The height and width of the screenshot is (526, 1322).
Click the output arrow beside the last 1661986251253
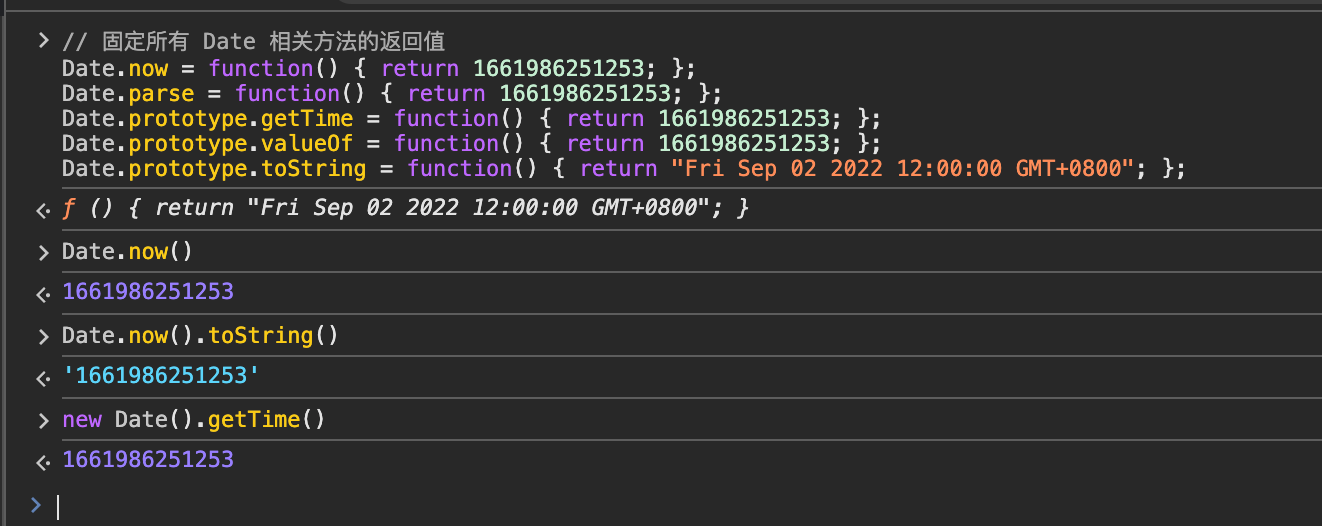pyautogui.click(x=43, y=462)
